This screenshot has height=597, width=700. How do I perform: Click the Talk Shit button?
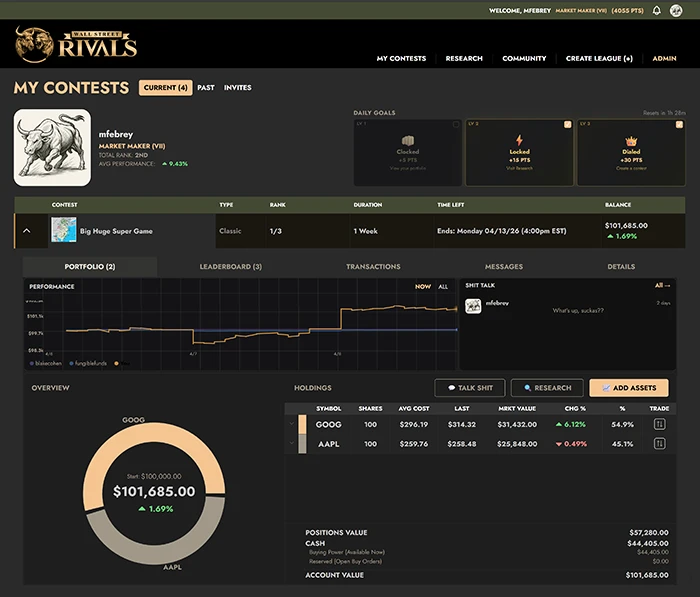click(x=469, y=388)
